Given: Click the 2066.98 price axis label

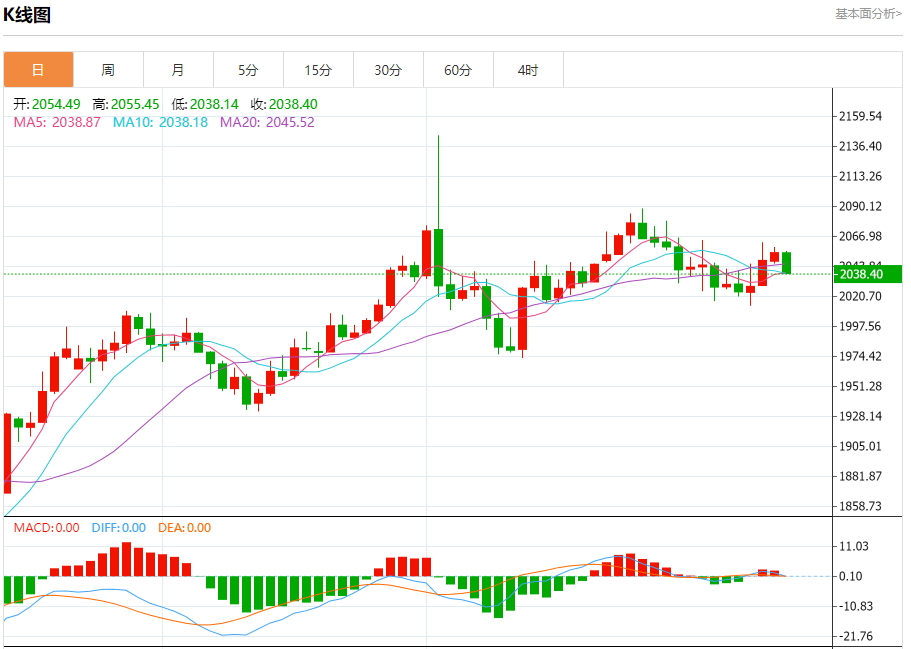Looking at the screenshot, I should (x=860, y=236).
